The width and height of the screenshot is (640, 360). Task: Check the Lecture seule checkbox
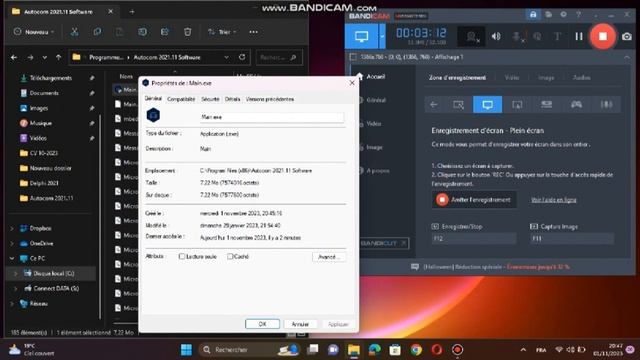coord(182,256)
